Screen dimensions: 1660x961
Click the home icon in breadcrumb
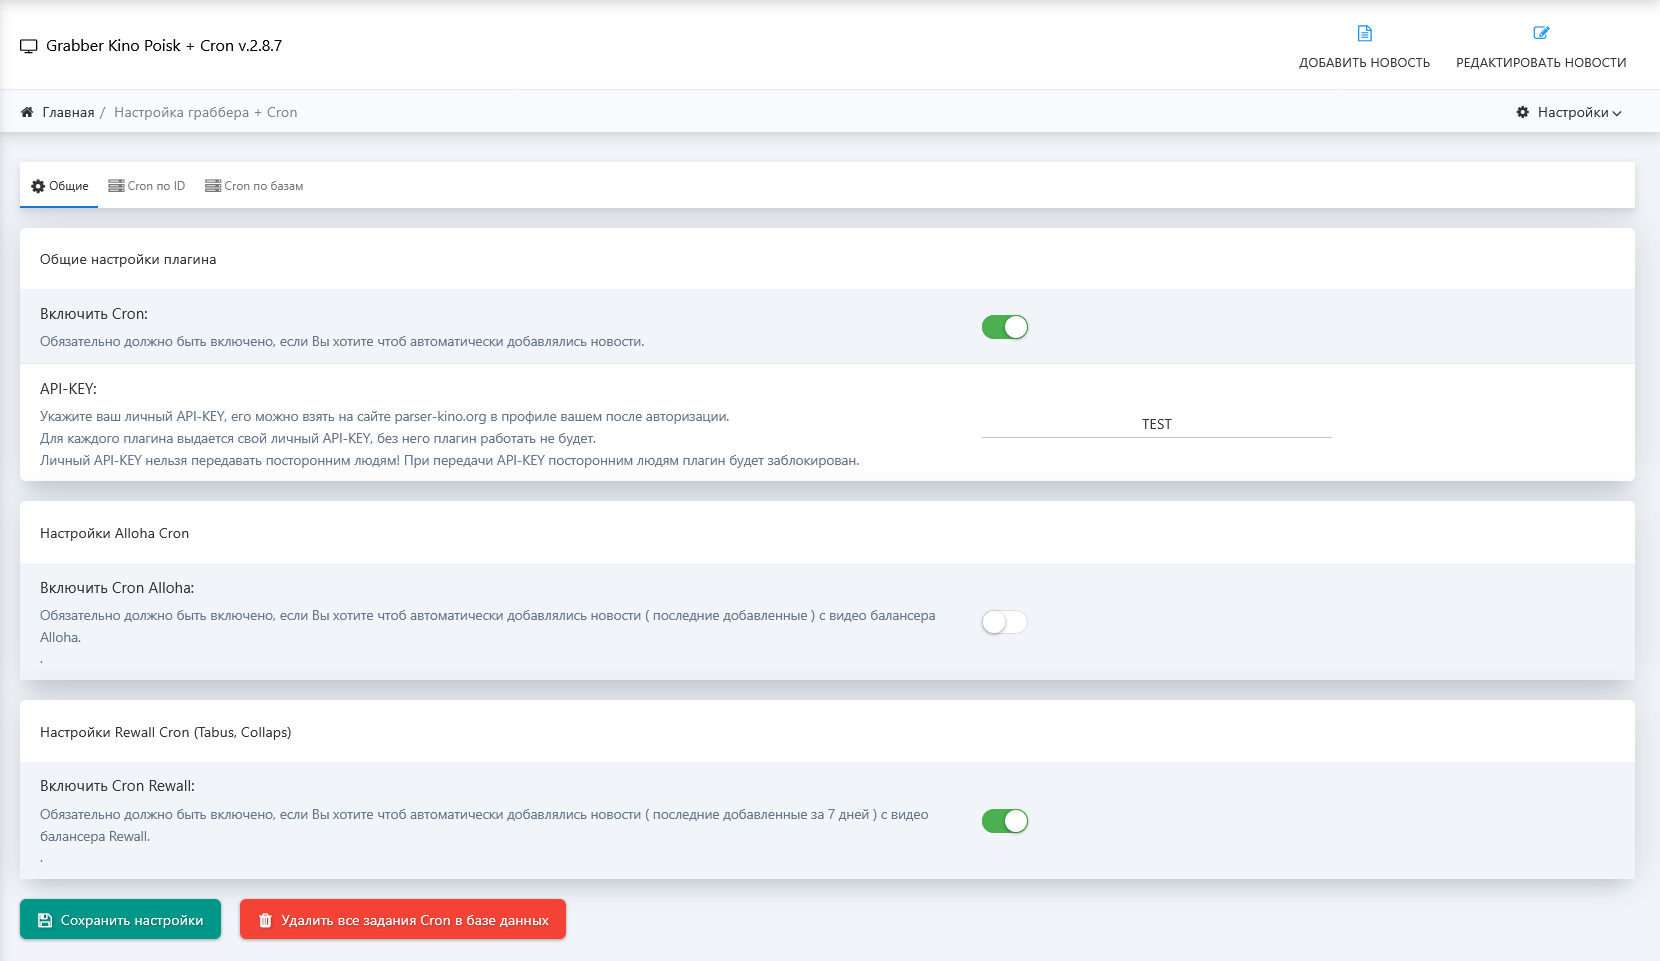pos(27,112)
